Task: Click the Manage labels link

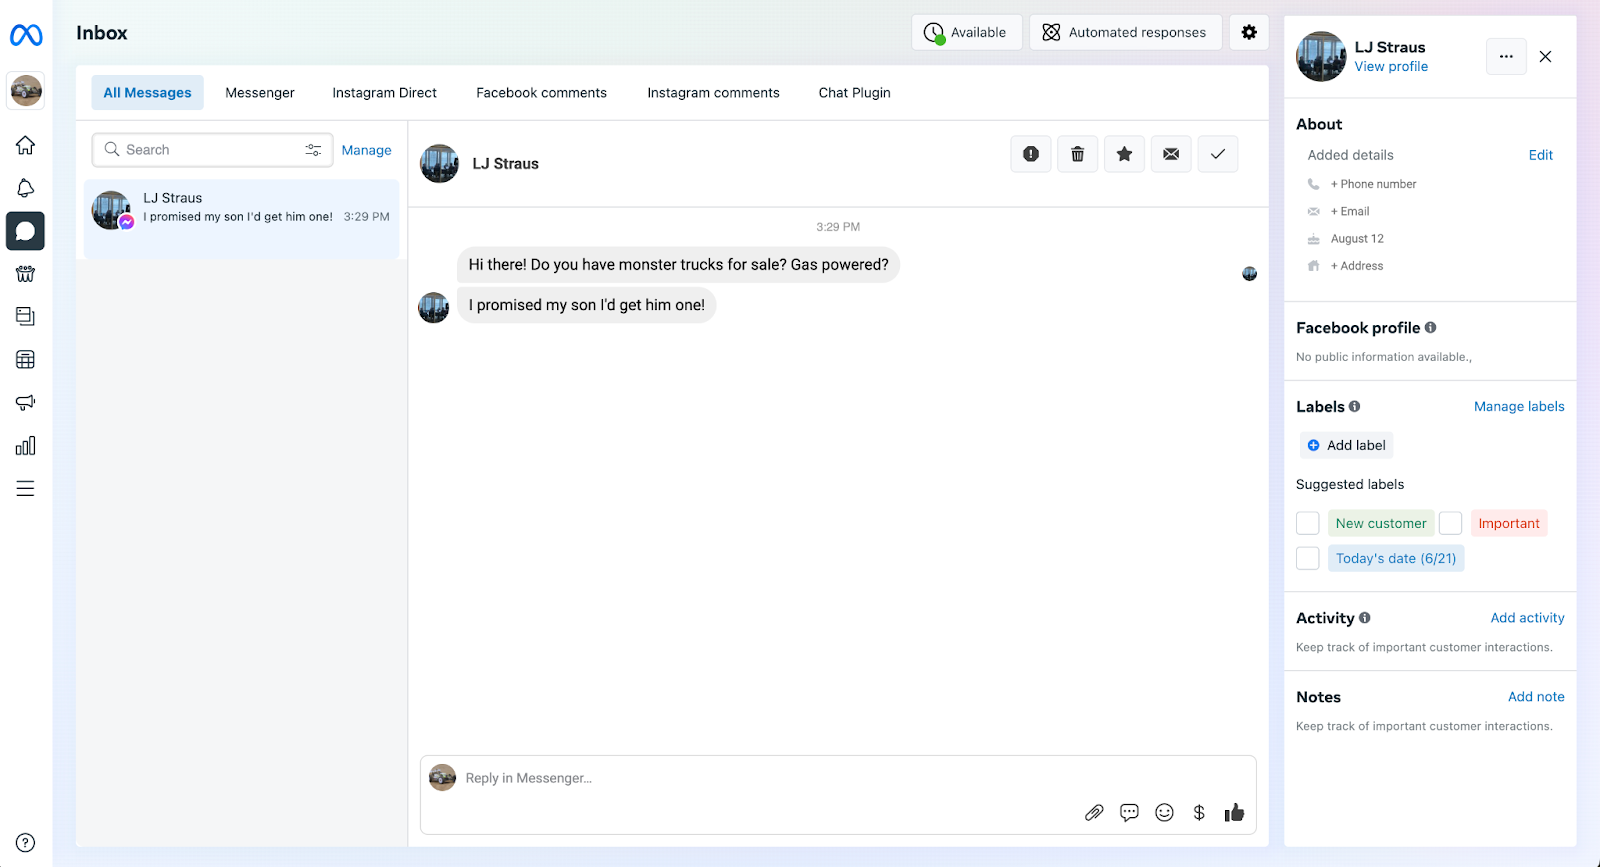Action: point(1519,406)
